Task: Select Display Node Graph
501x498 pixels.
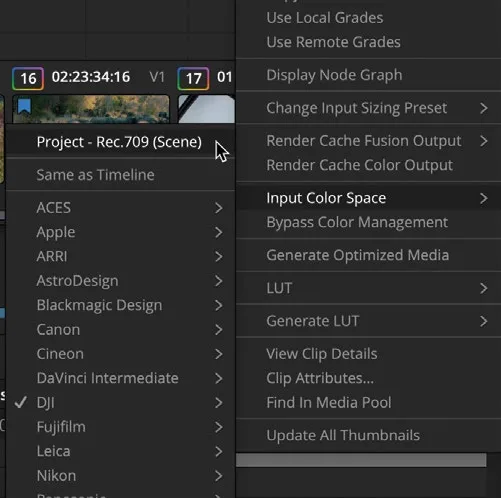Action: coord(368,75)
